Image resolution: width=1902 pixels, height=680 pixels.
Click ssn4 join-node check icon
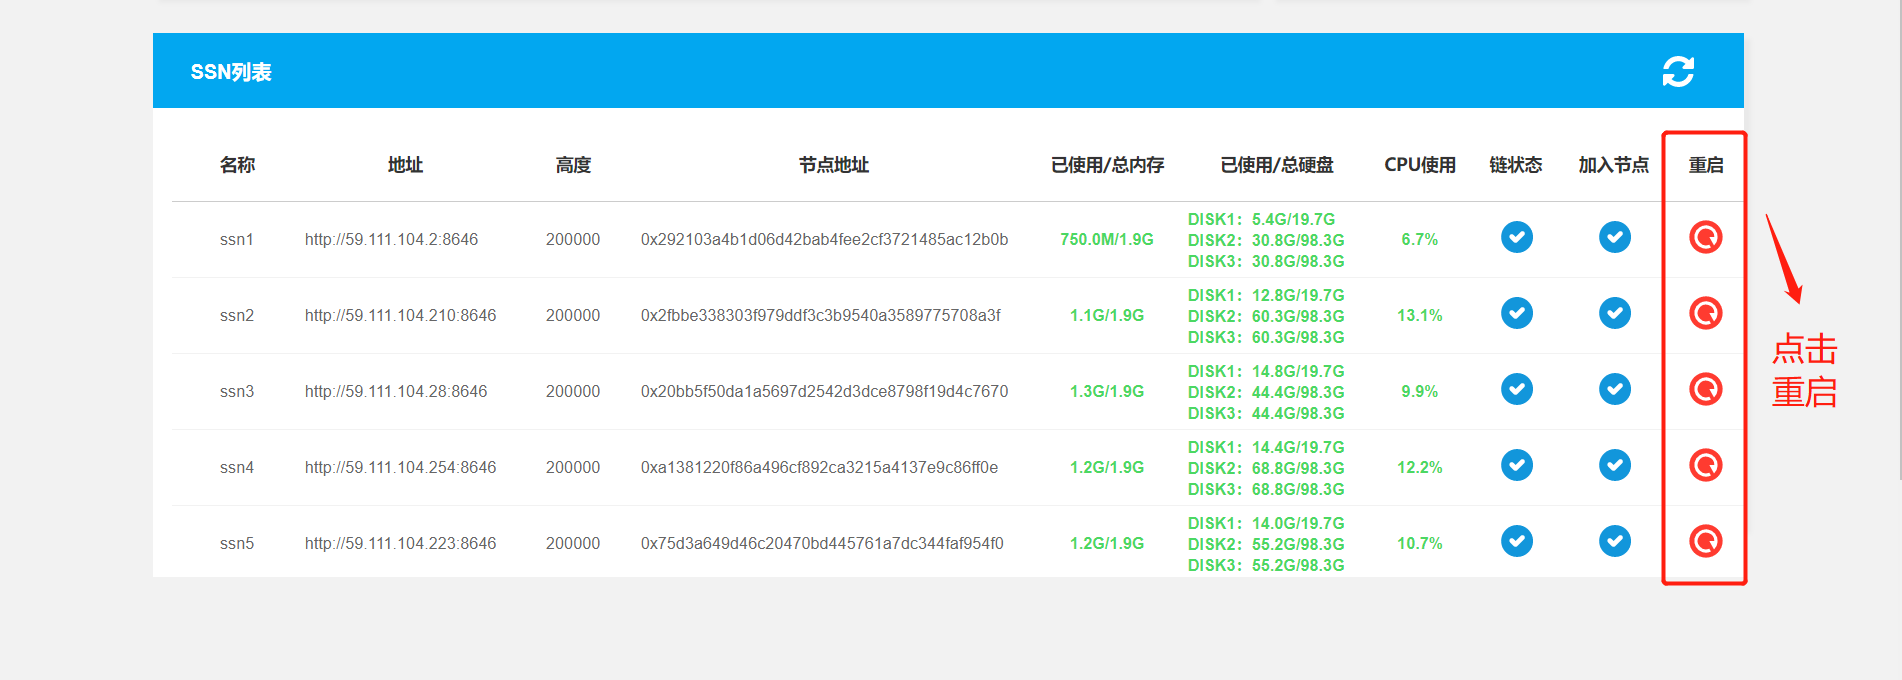pyautogui.click(x=1614, y=465)
